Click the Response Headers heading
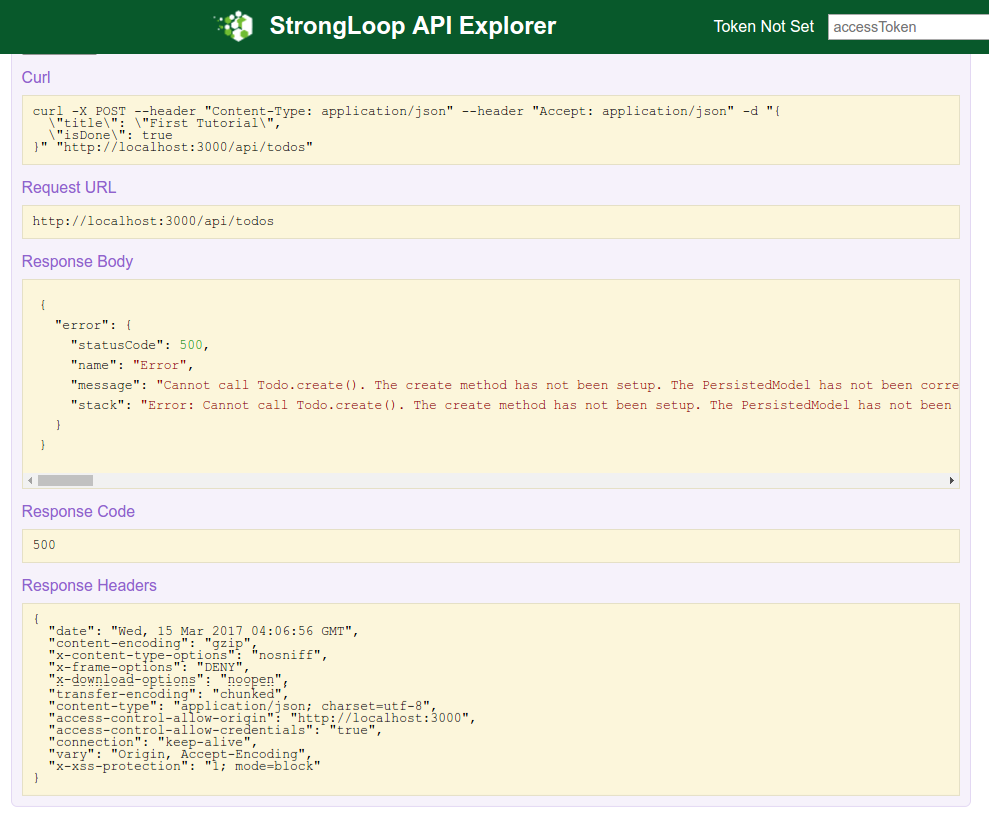Image resolution: width=989 pixels, height=821 pixels. click(89, 586)
